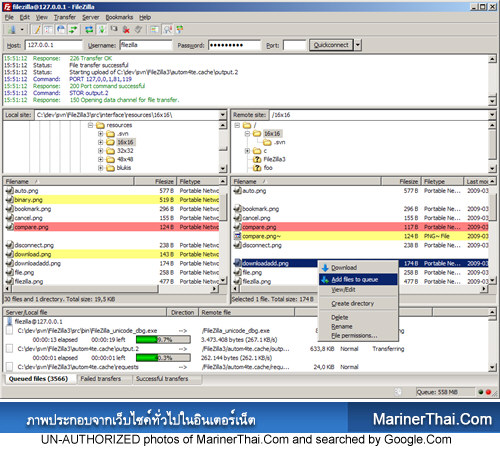Select the local .svn folder icon
The width and height of the screenshot is (500, 451).
point(110,134)
